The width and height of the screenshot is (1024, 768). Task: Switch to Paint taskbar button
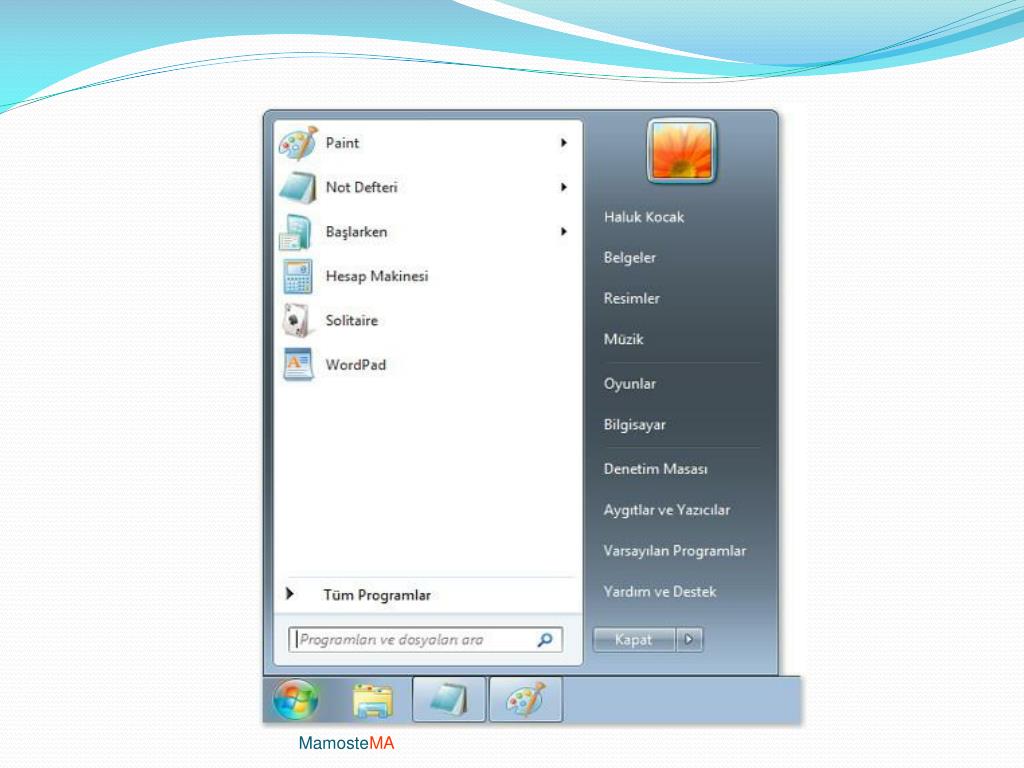526,699
